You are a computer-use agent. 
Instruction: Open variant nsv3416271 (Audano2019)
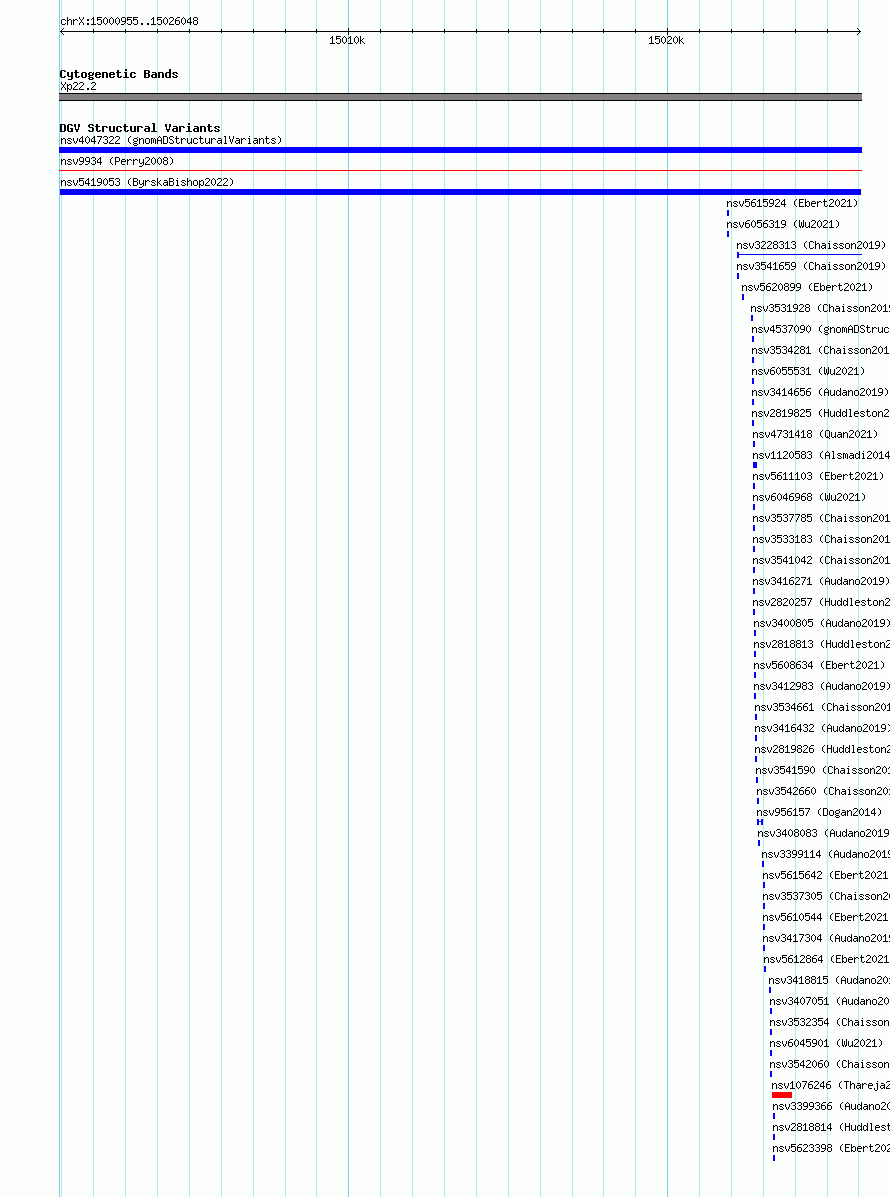pos(821,581)
